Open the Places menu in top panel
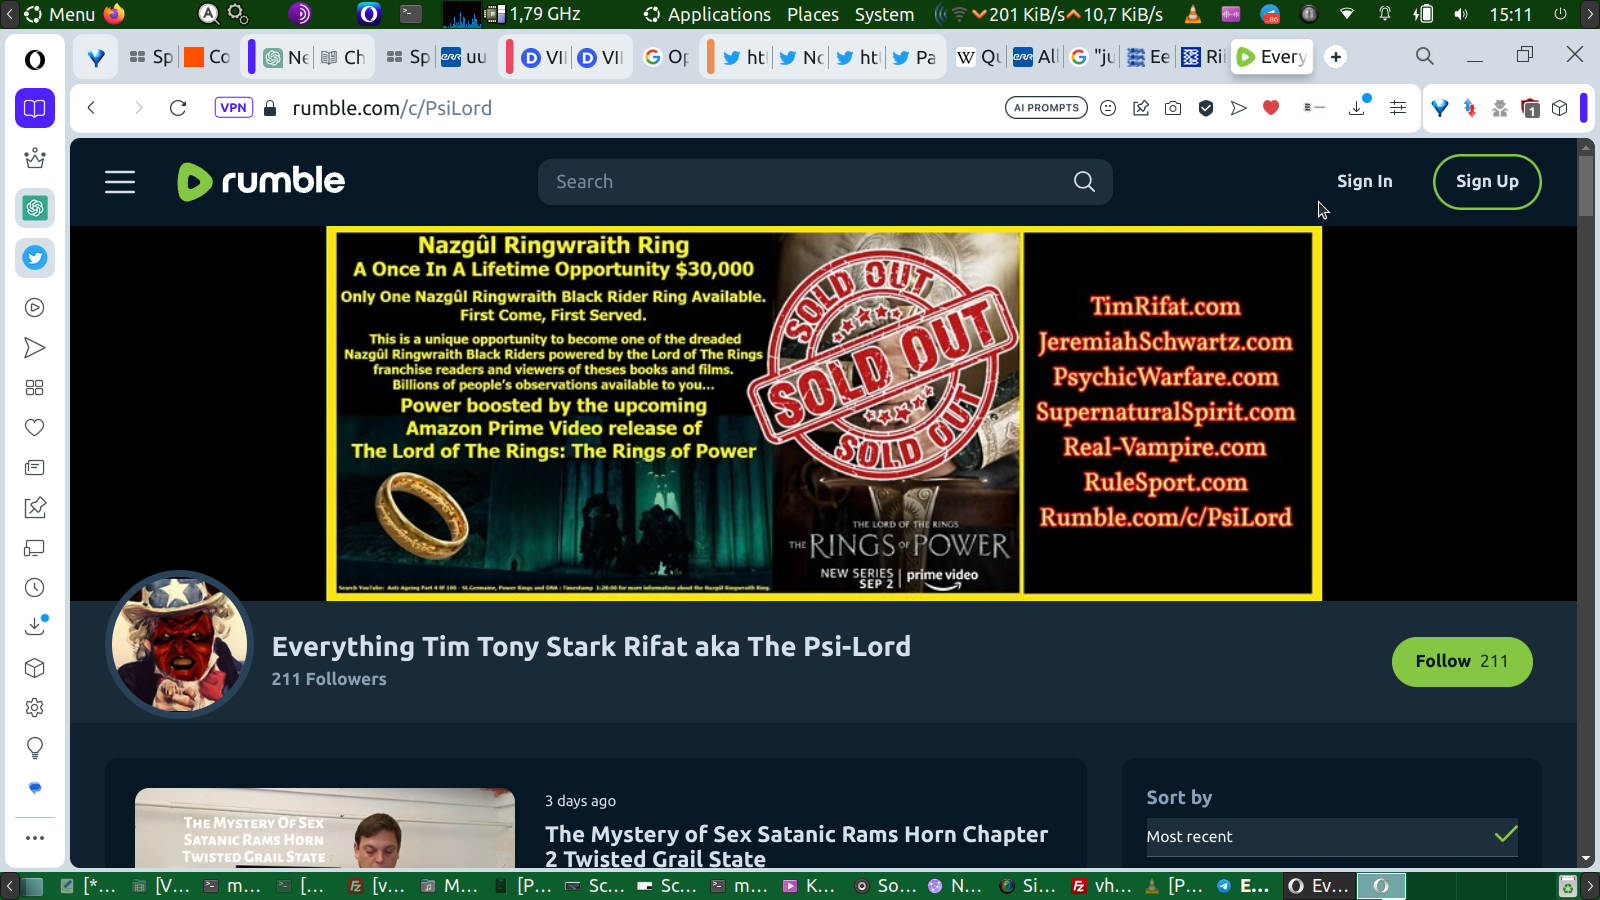 [813, 14]
